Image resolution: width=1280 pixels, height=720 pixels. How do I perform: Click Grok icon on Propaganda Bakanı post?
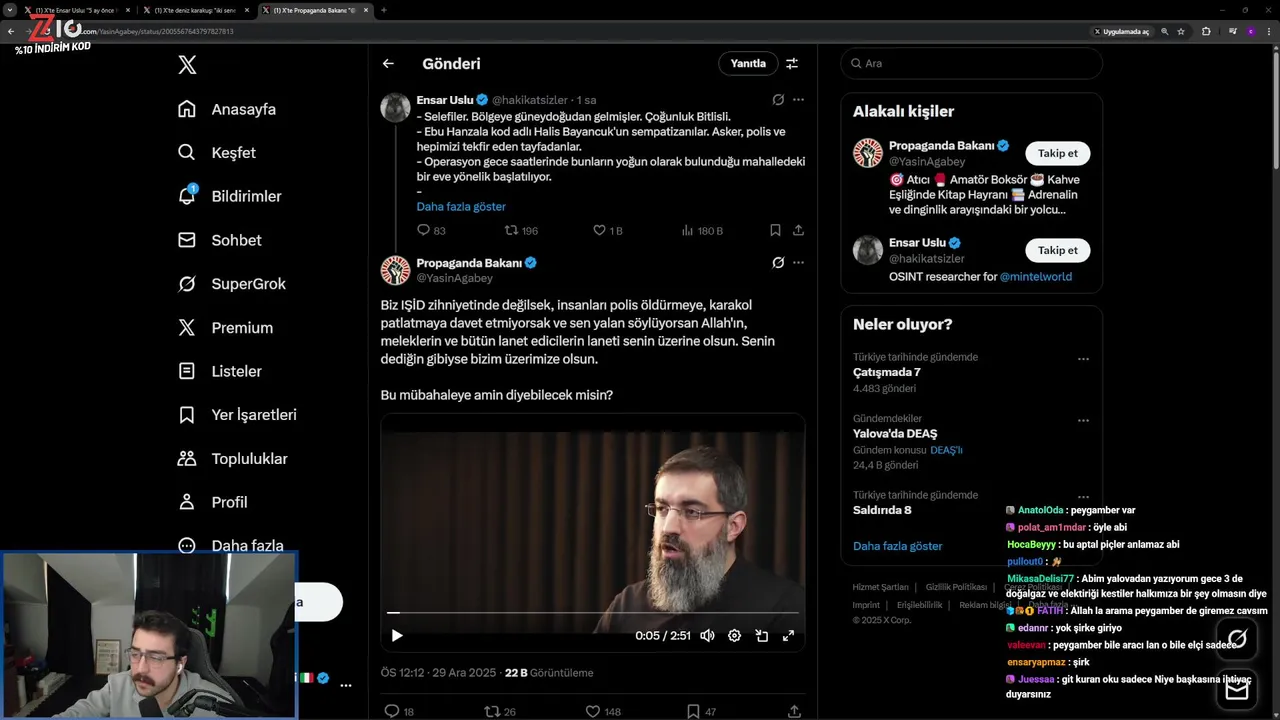[778, 263]
